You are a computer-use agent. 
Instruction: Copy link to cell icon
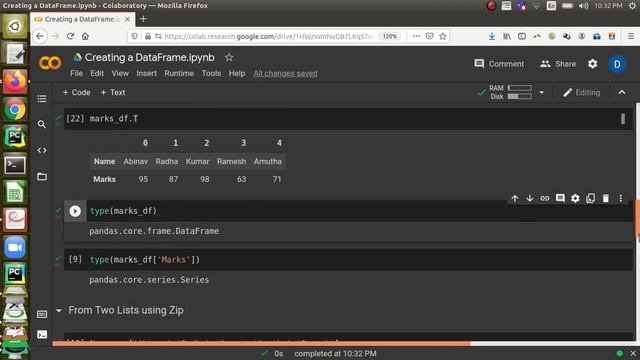pos(545,198)
